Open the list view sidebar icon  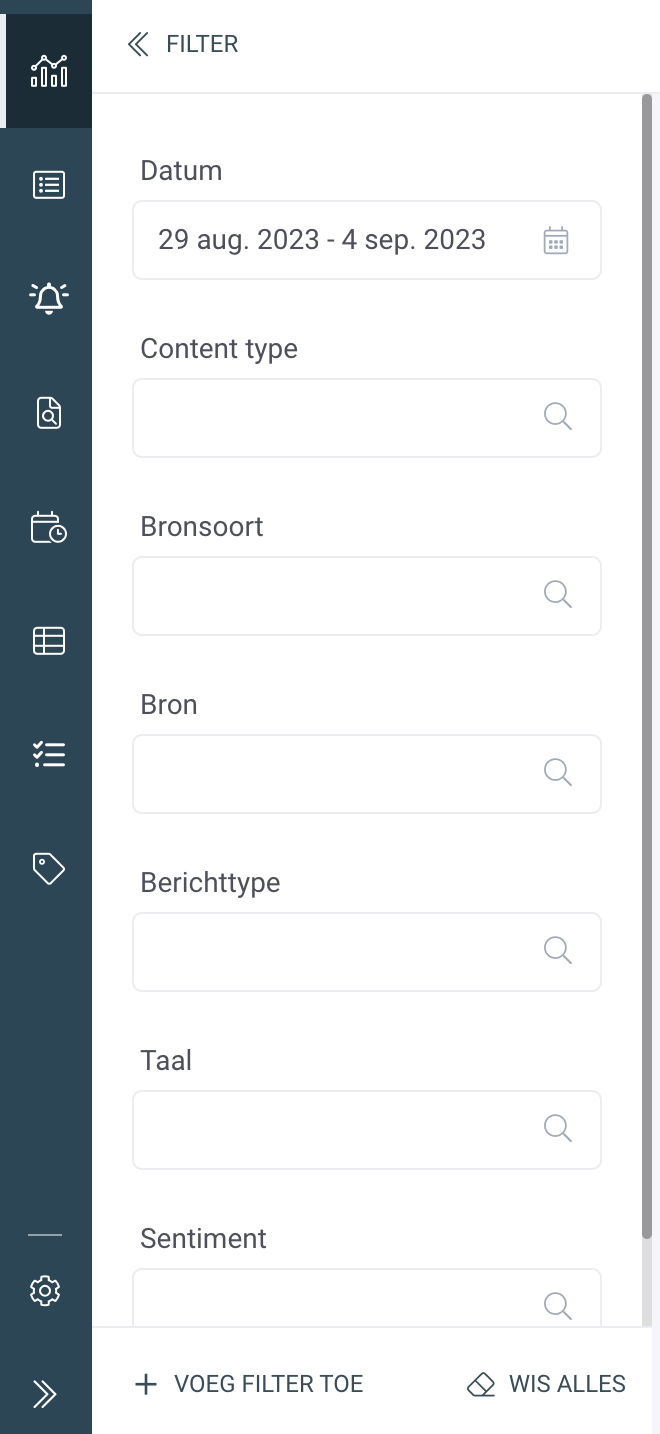click(48, 185)
